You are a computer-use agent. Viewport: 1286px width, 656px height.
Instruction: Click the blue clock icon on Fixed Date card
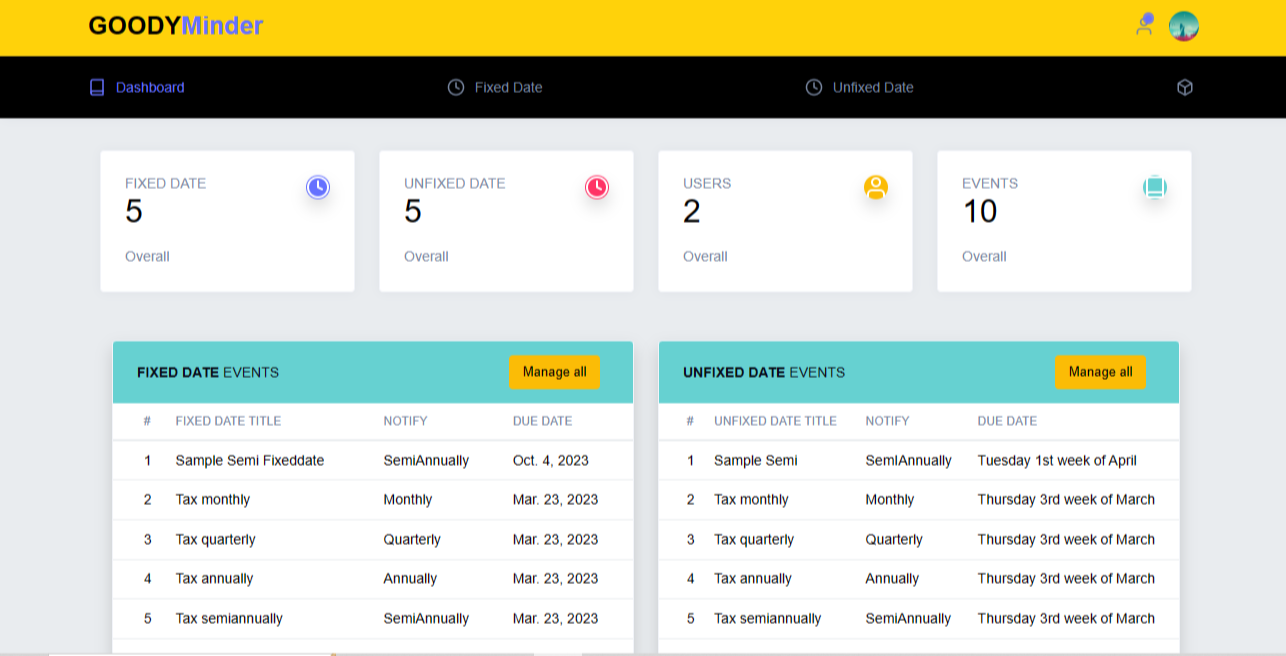[318, 187]
